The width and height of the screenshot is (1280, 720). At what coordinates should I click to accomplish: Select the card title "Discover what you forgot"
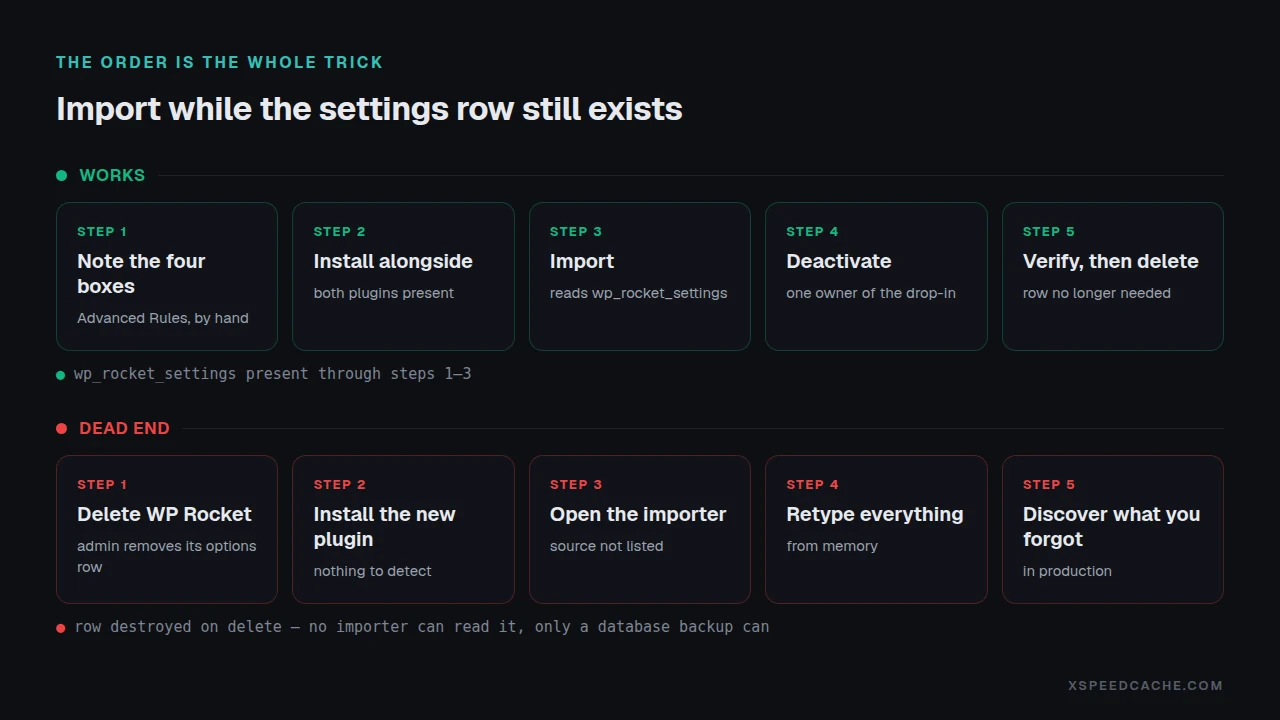click(1112, 526)
